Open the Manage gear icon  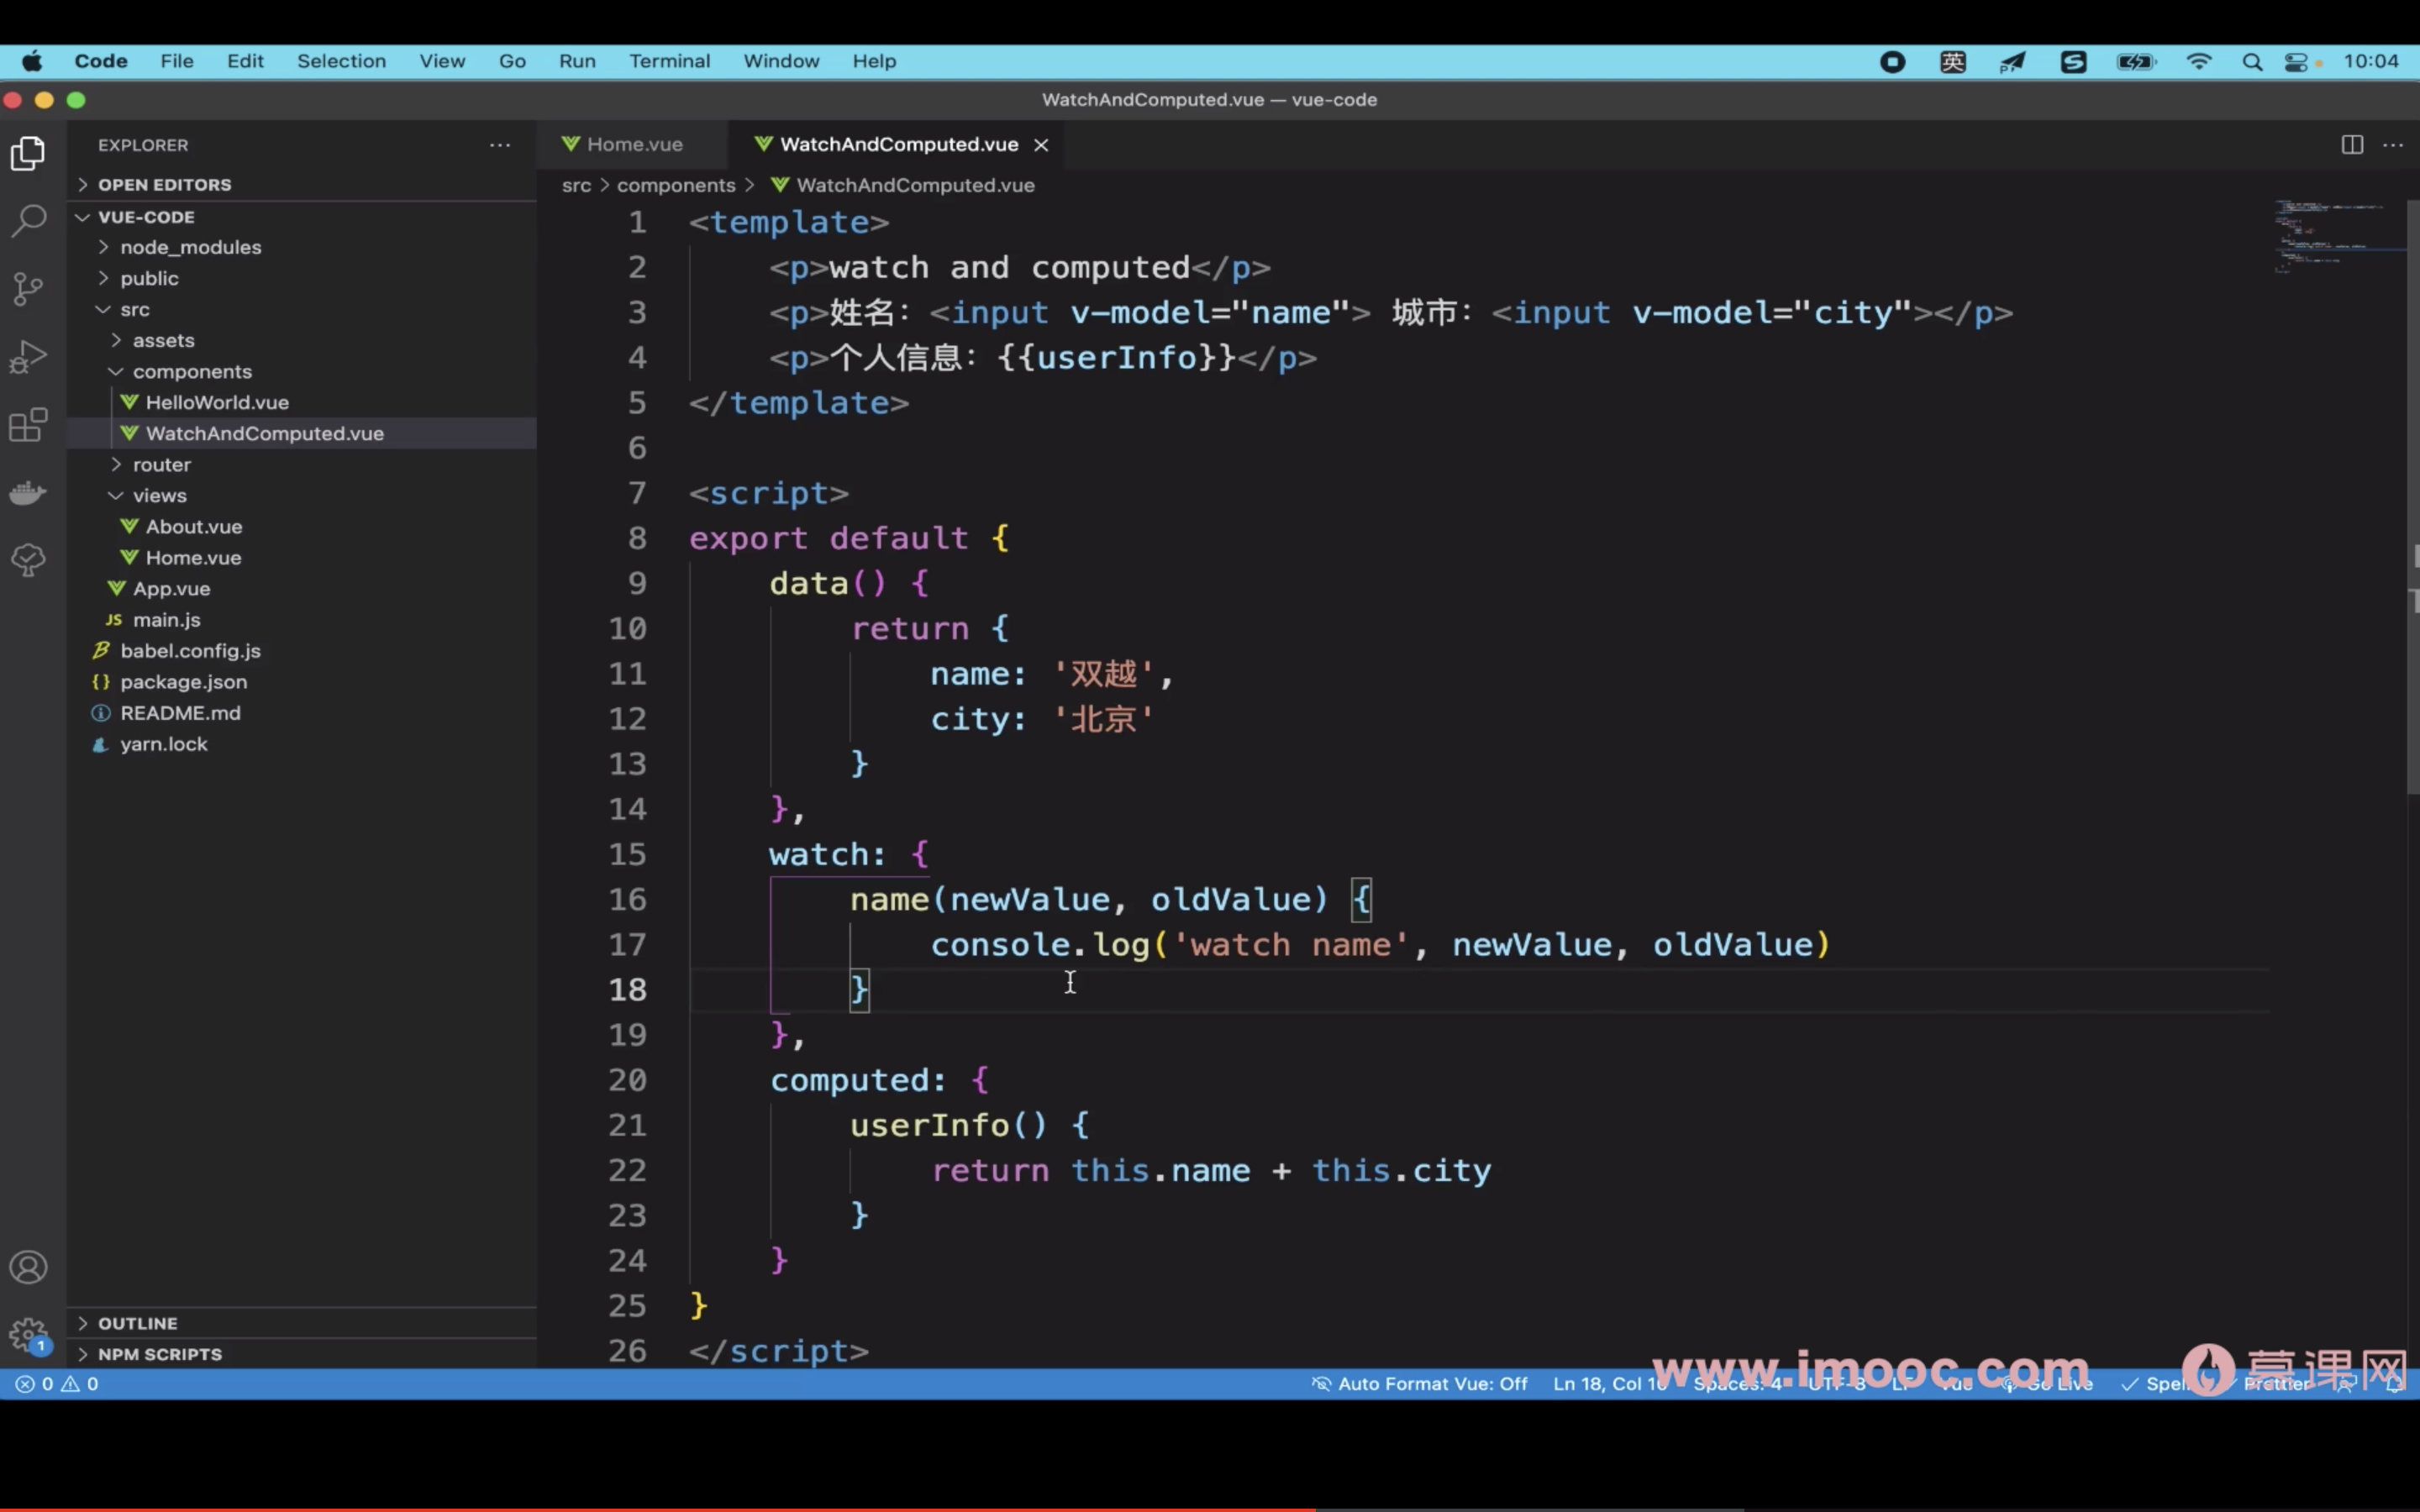28,1334
